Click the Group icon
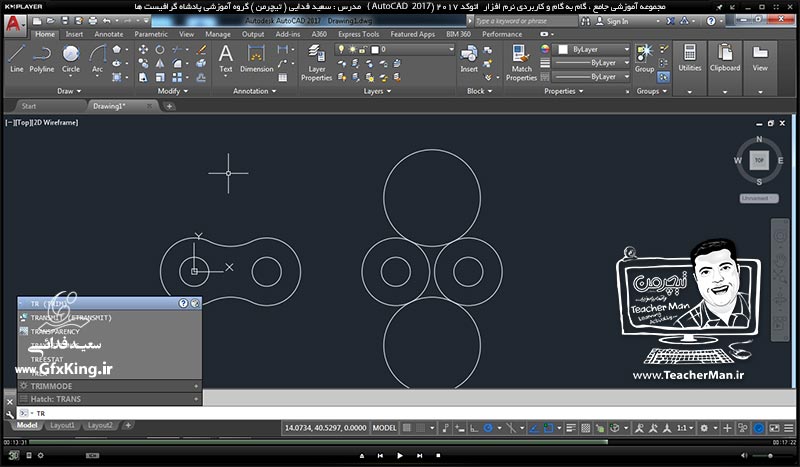Image resolution: width=800 pixels, height=467 pixels. point(644,58)
